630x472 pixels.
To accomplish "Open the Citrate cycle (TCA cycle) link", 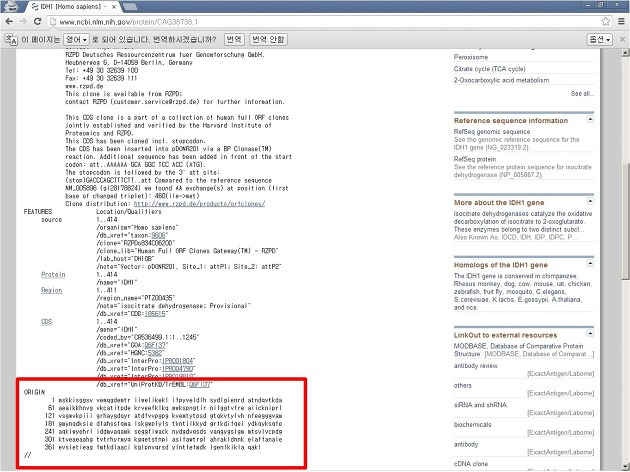I will [x=489, y=69].
